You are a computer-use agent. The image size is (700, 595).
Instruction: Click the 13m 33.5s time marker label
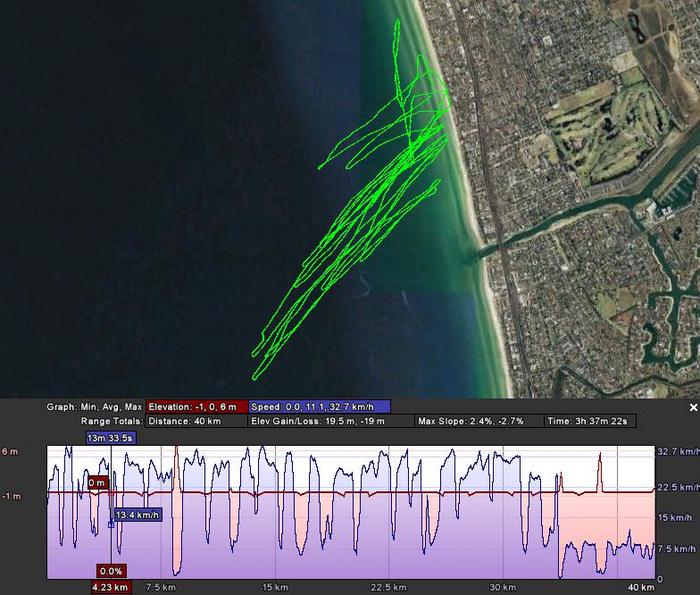click(x=111, y=438)
